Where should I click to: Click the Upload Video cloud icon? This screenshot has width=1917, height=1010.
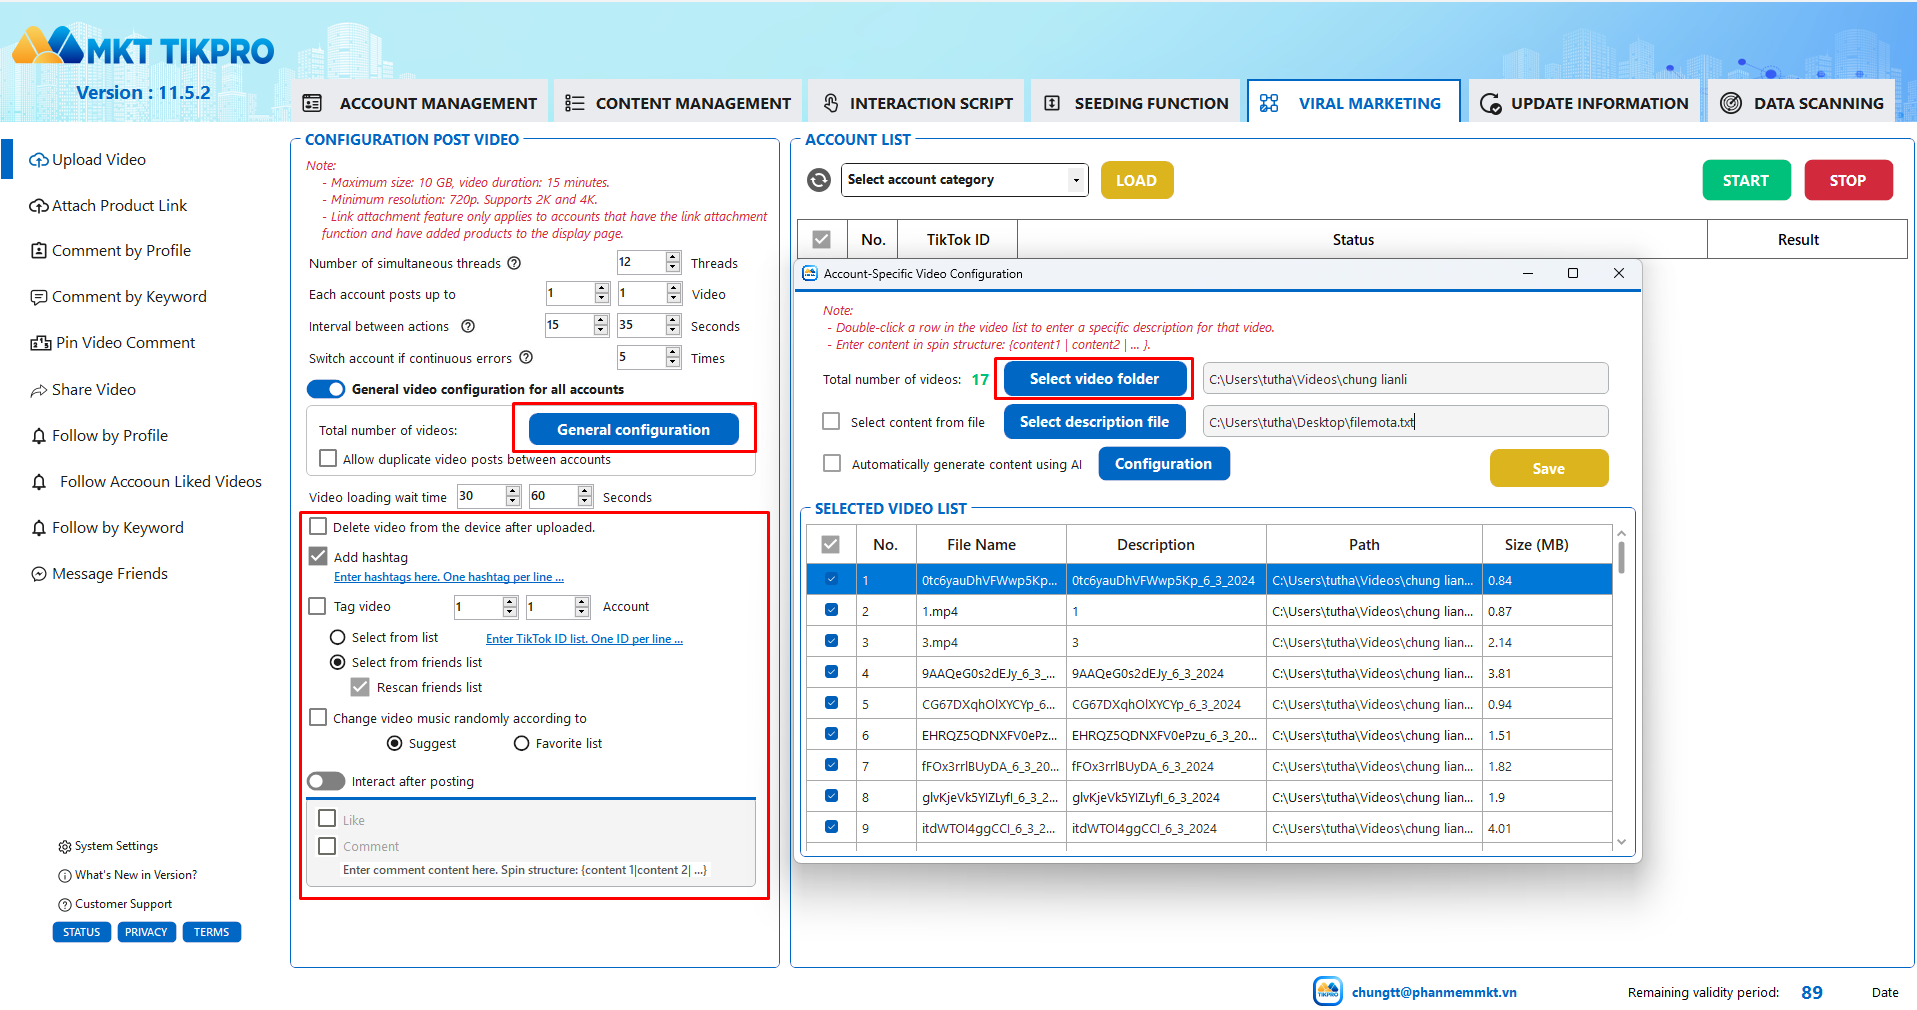pyautogui.click(x=39, y=160)
